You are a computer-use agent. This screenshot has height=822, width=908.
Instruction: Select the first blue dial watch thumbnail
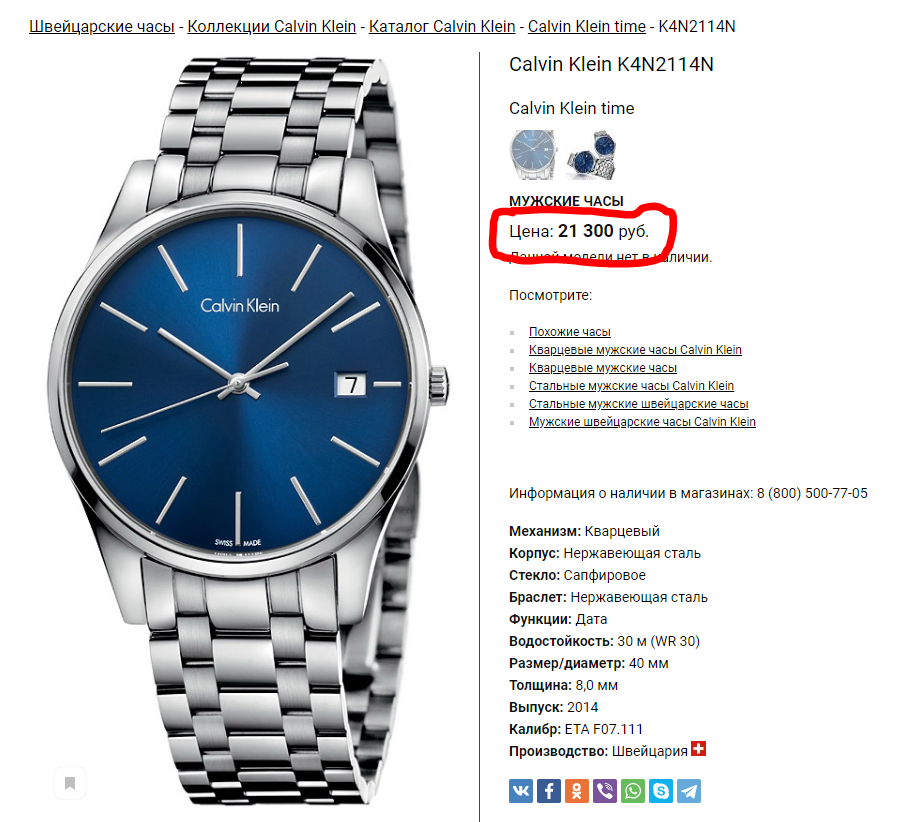(533, 155)
